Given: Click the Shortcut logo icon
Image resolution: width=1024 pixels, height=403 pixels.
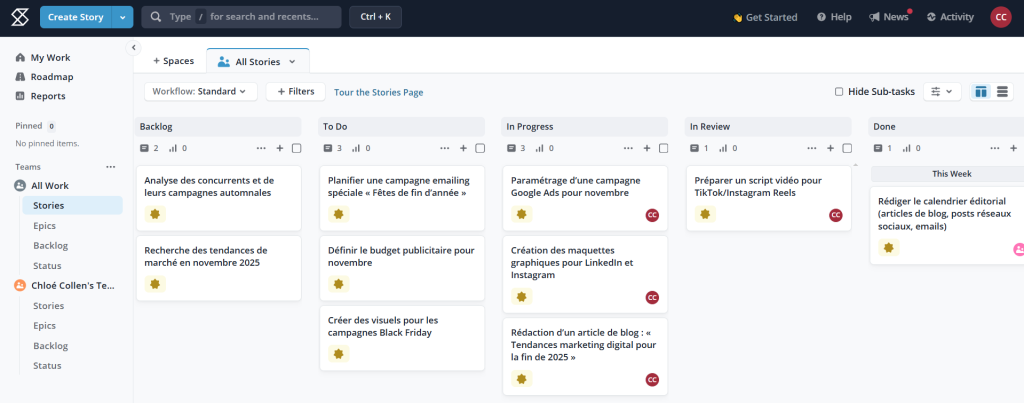Looking at the screenshot, I should (19, 17).
